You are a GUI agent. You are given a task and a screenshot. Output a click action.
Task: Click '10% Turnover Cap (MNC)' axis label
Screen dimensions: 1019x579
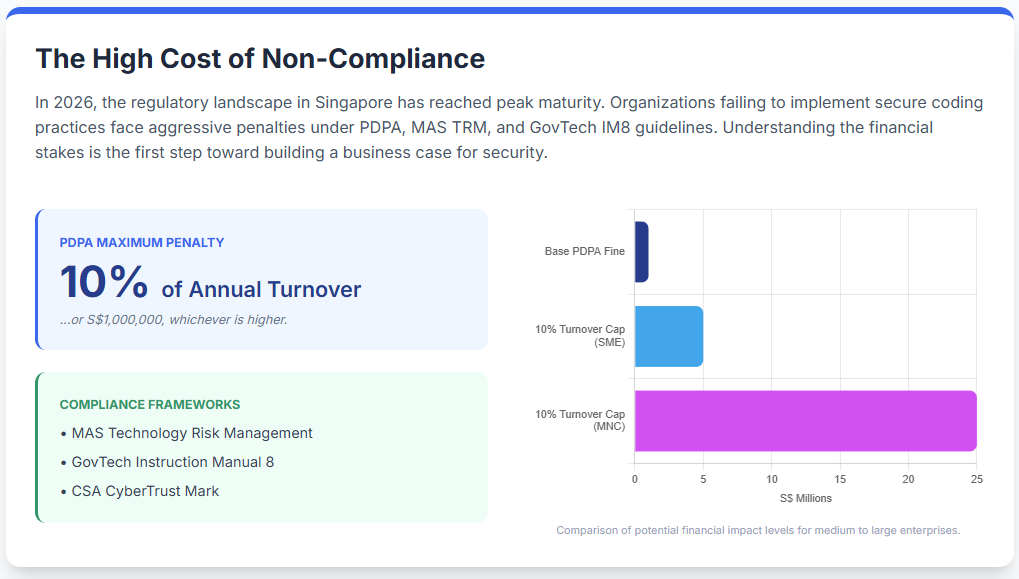580,420
